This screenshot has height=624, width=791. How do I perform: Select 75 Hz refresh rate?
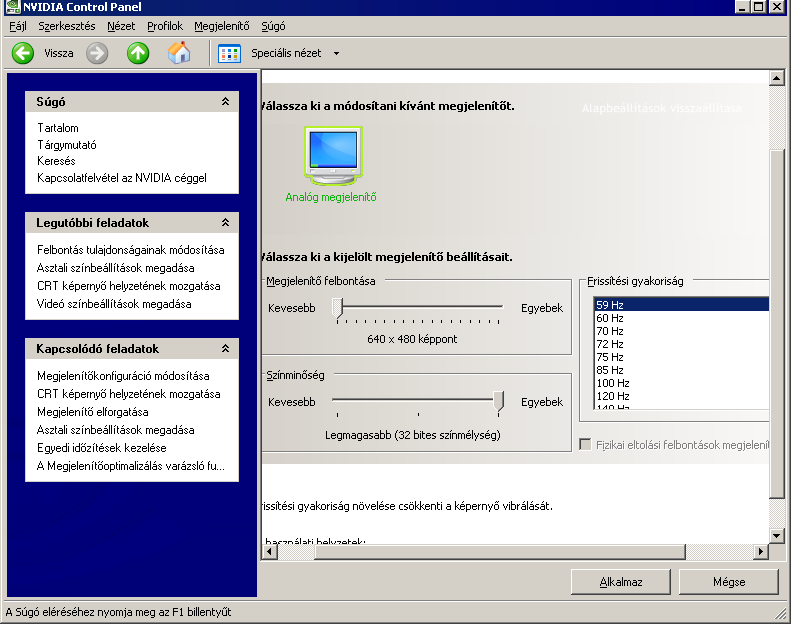[681, 357]
